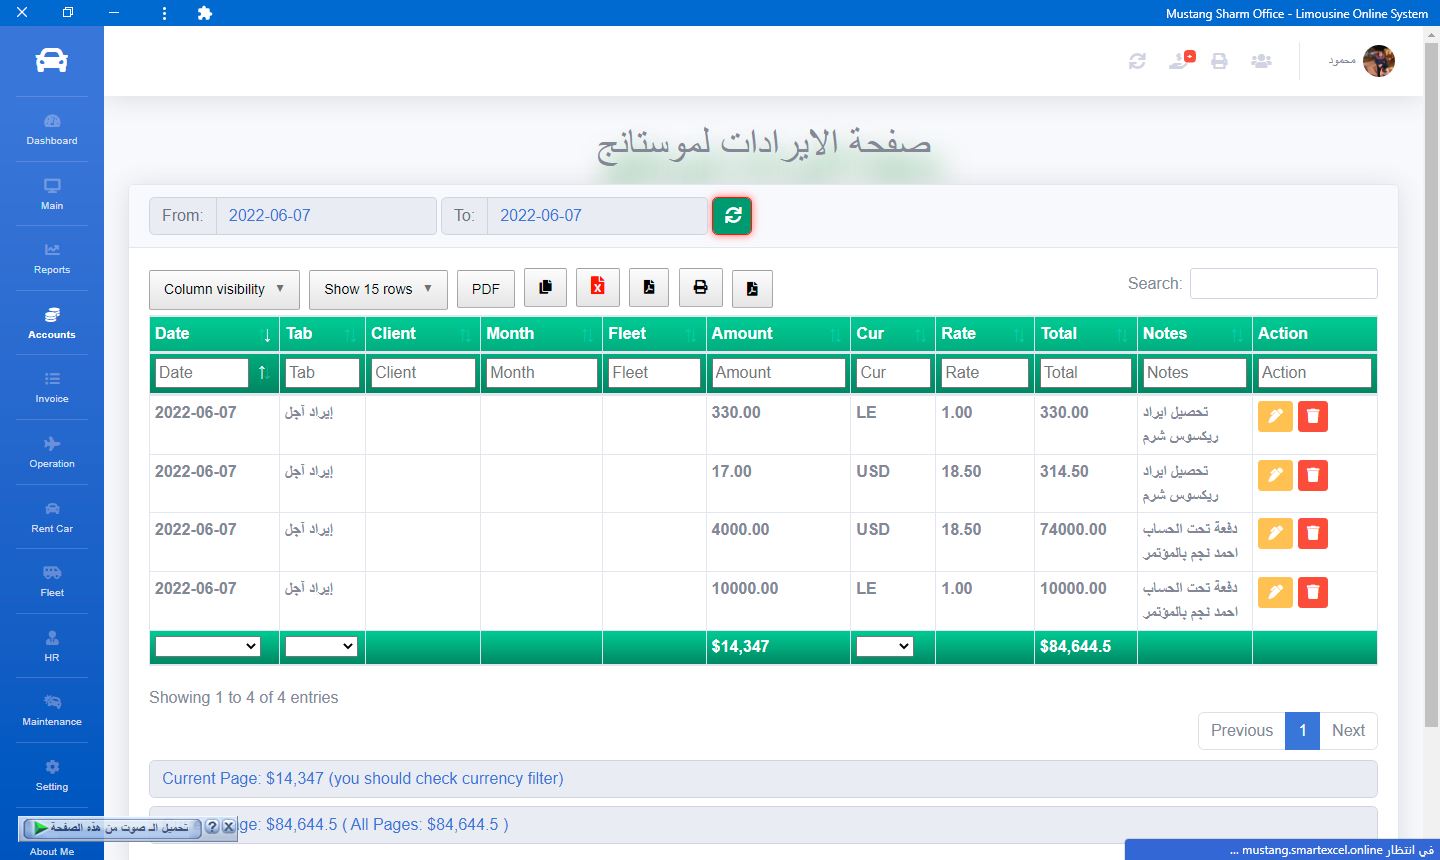Screen dimensions: 1440x860
Task: Expand the Show 15 rows dropdown
Action: [377, 289]
